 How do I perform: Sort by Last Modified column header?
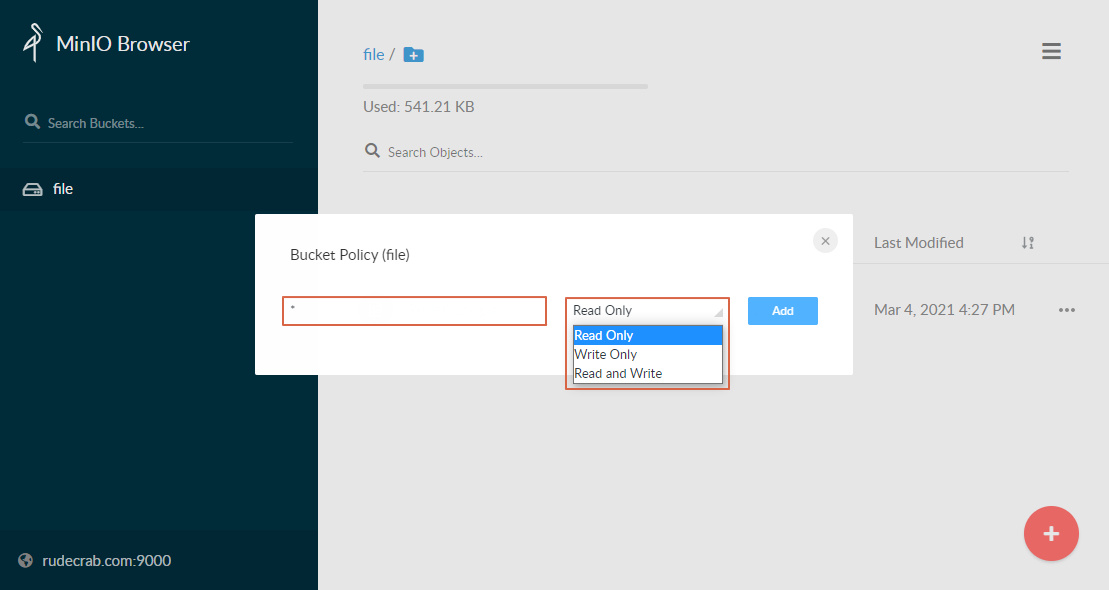click(919, 243)
